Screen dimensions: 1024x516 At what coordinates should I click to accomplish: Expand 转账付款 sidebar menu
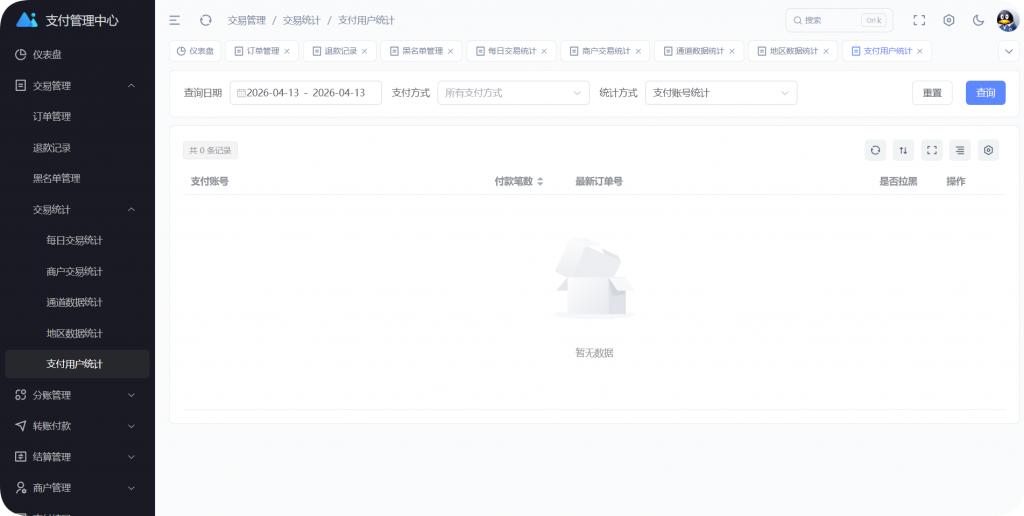click(77, 426)
